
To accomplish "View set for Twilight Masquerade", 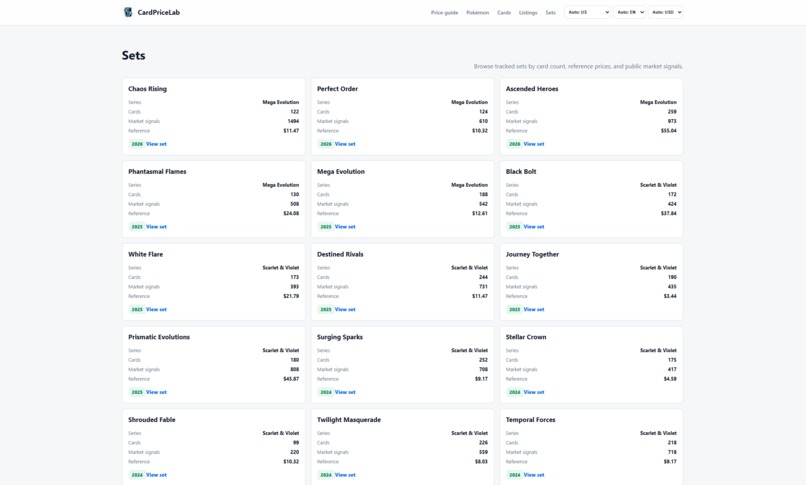I will [x=345, y=475].
